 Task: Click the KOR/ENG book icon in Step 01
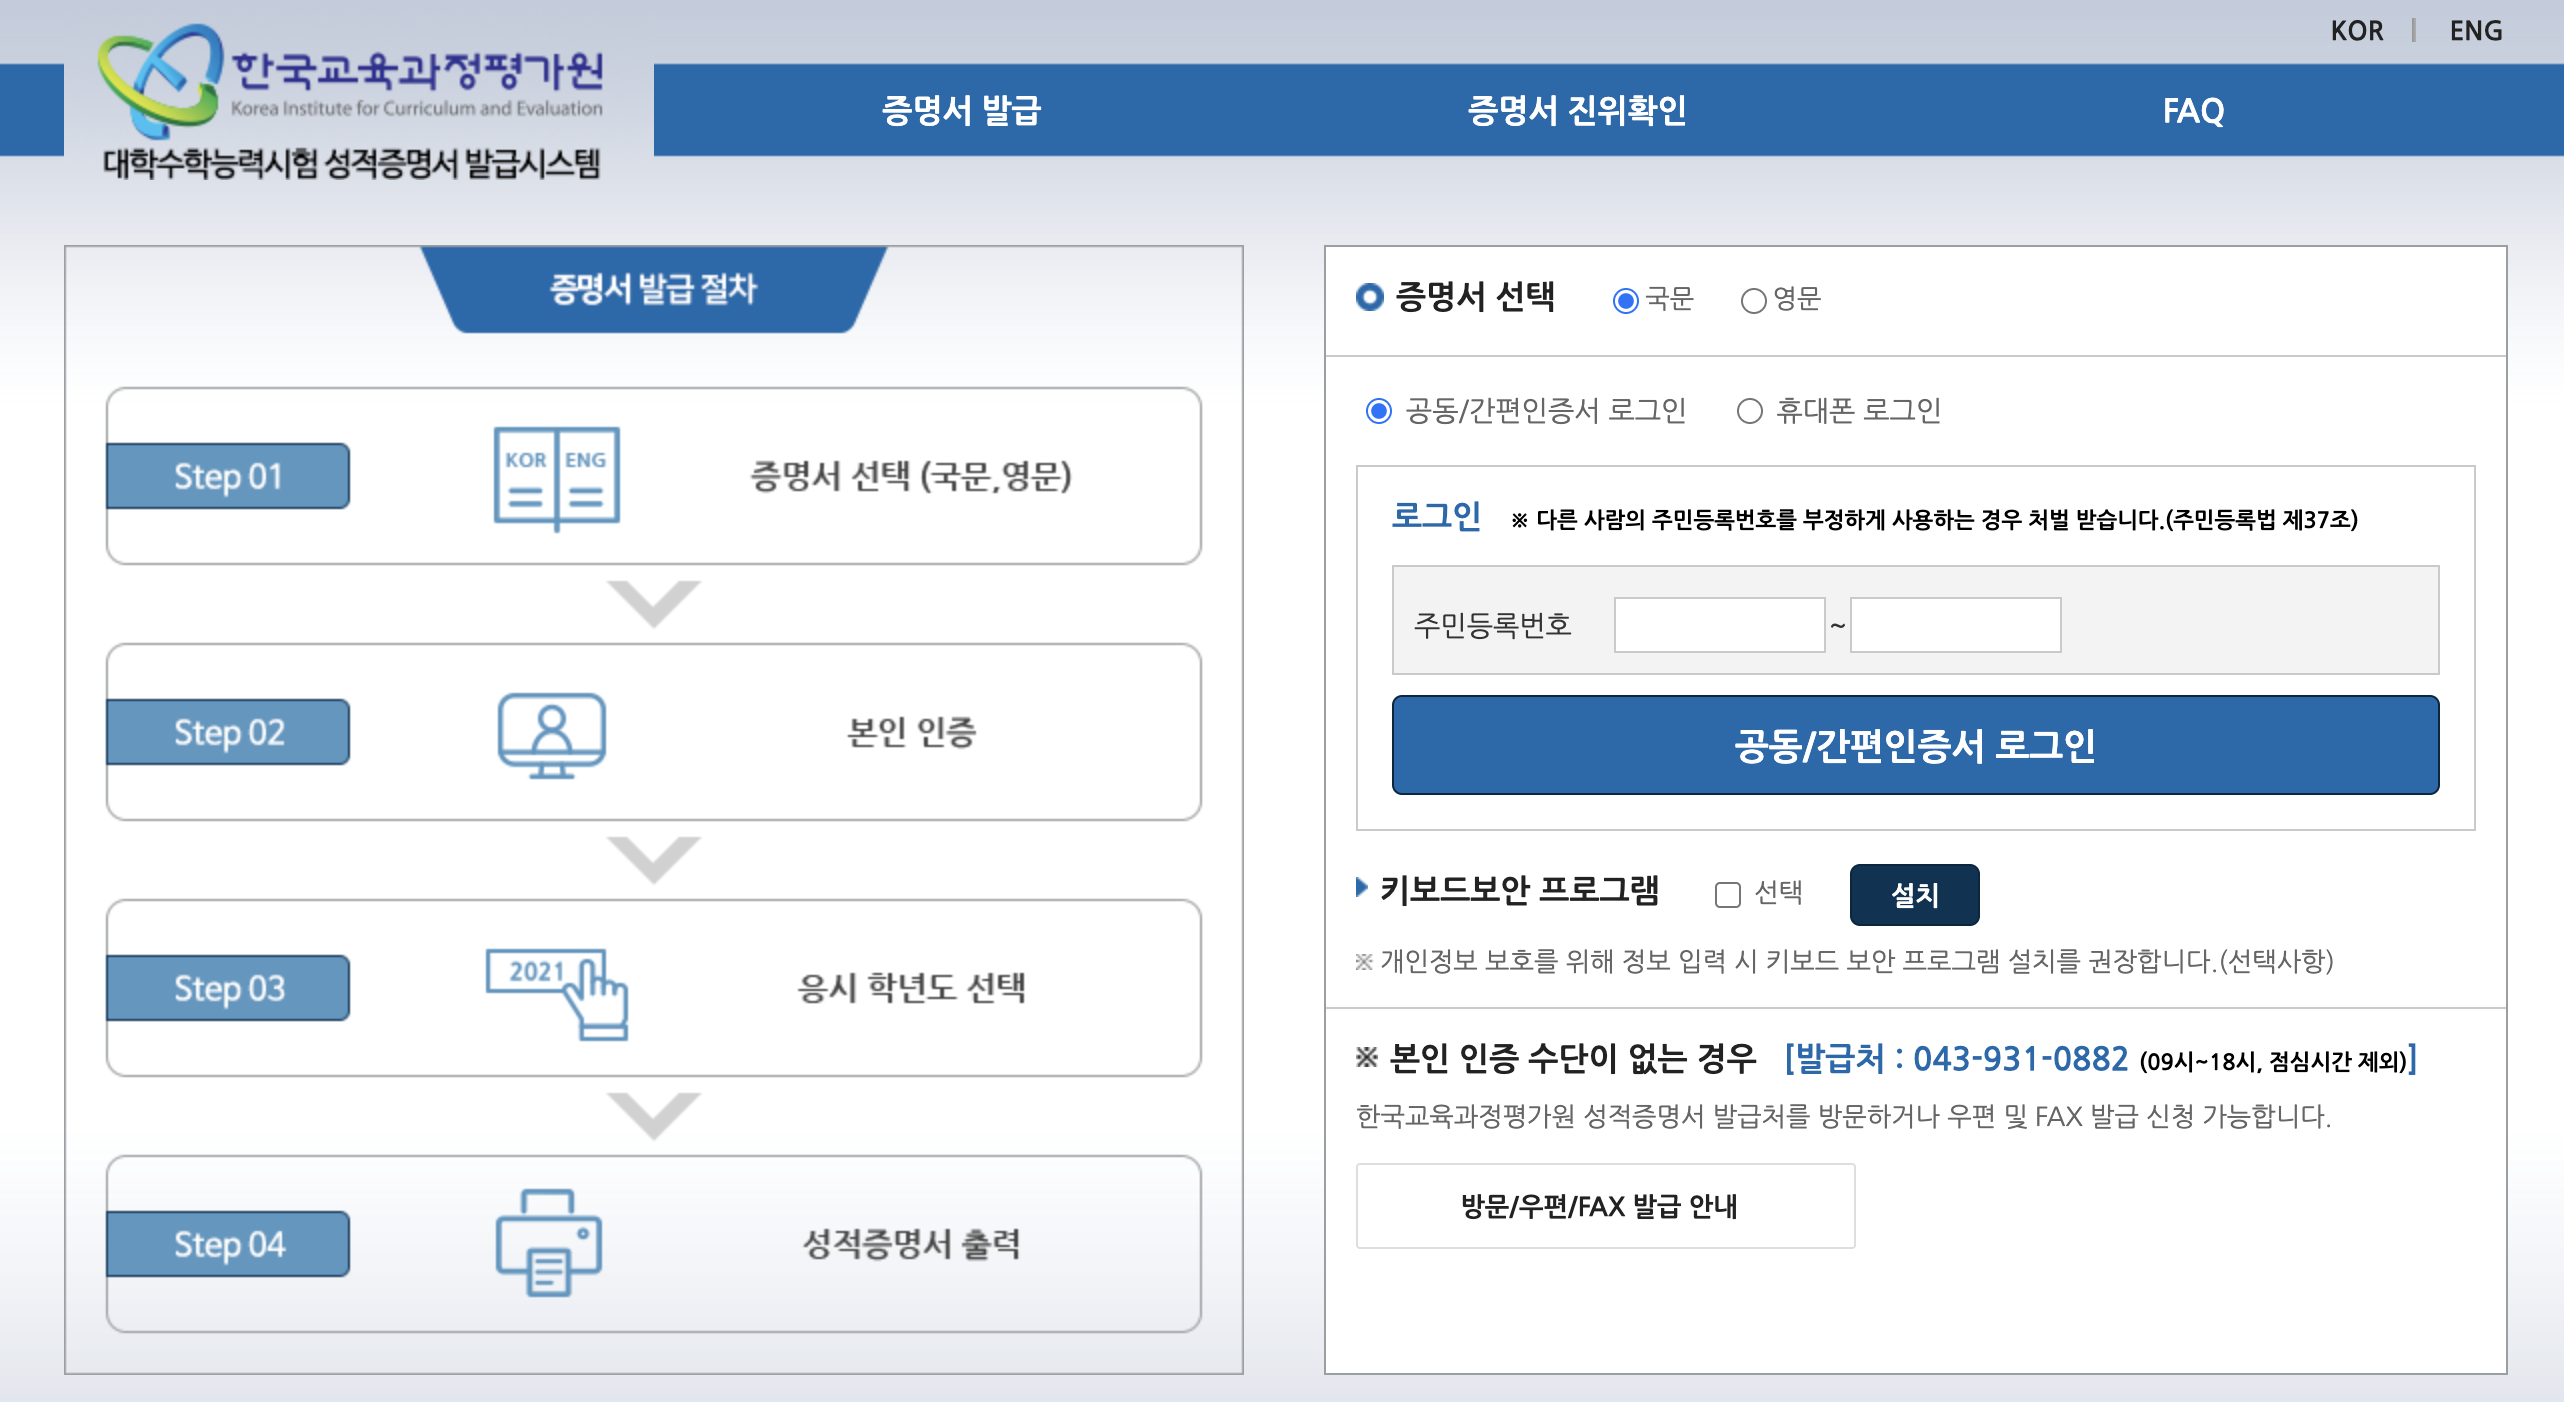coord(556,477)
